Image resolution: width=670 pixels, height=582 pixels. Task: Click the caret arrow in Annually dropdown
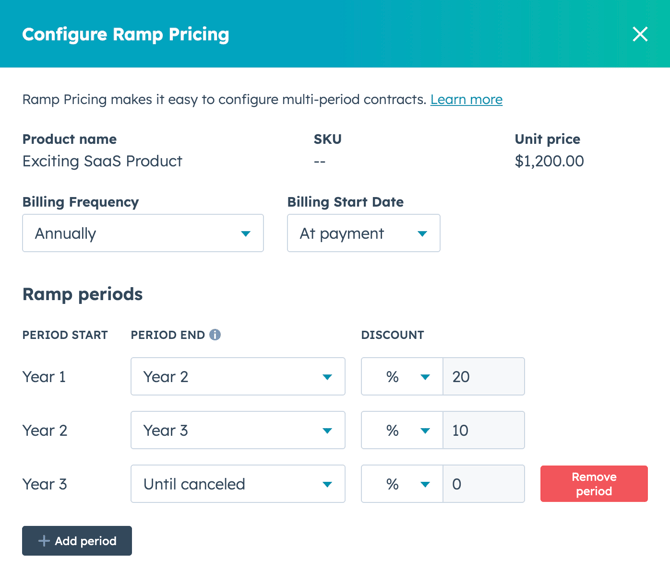coord(245,234)
